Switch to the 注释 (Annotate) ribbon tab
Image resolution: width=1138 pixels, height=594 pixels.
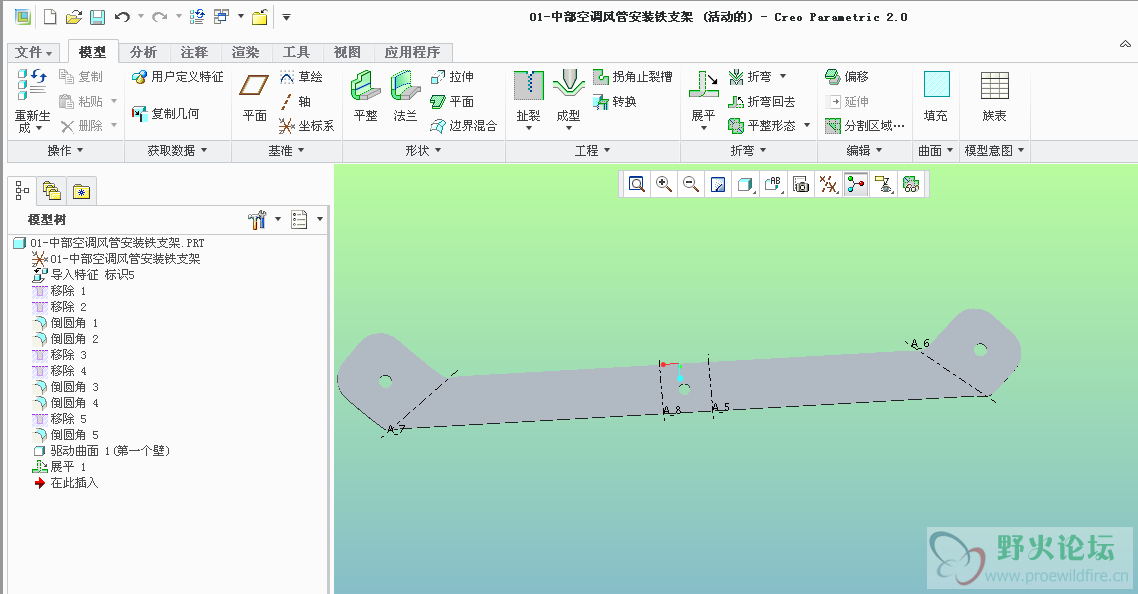(x=195, y=52)
